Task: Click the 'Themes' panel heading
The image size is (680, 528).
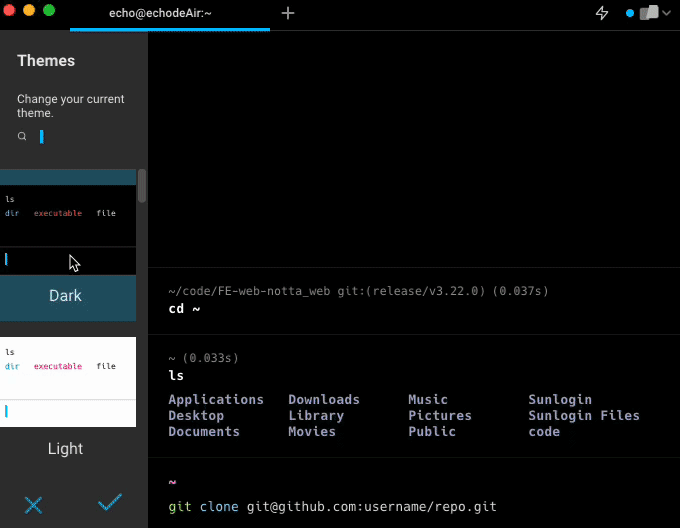Action: 46,61
